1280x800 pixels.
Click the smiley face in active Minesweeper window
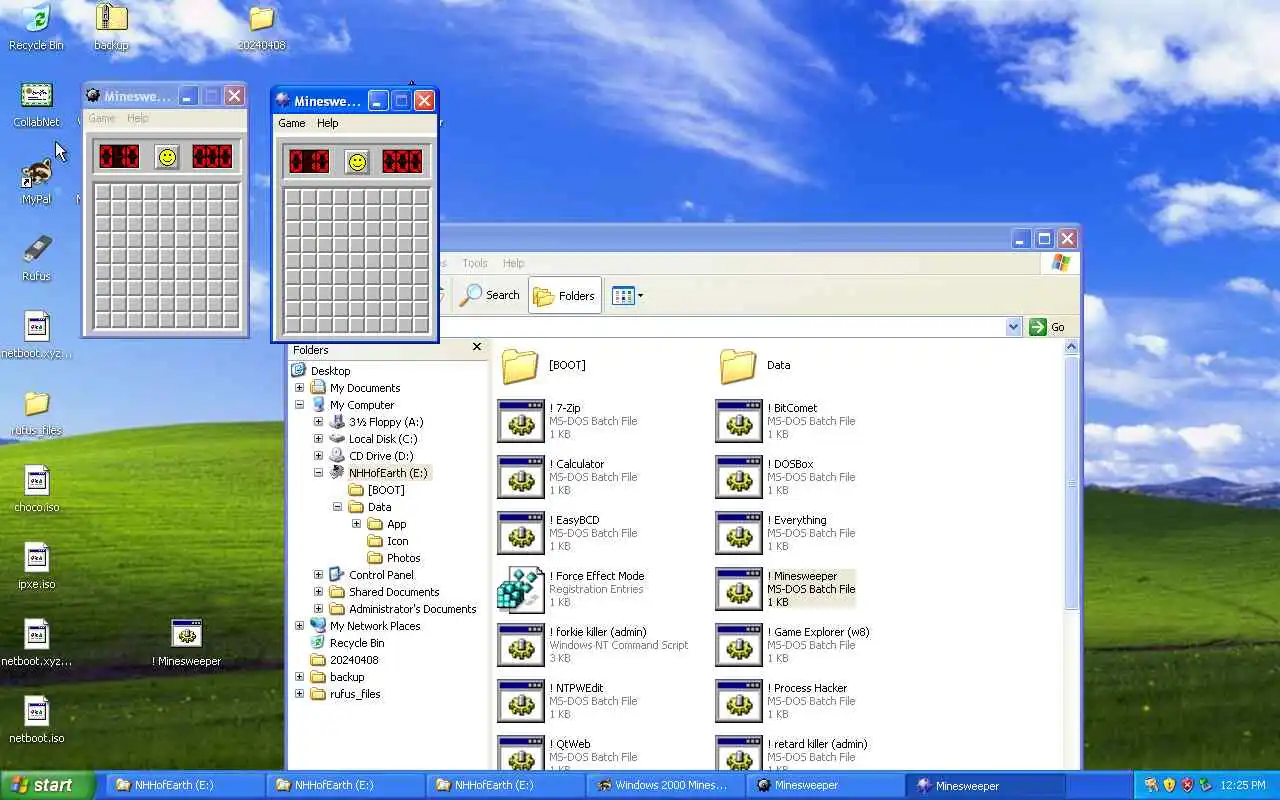pyautogui.click(x=357, y=161)
